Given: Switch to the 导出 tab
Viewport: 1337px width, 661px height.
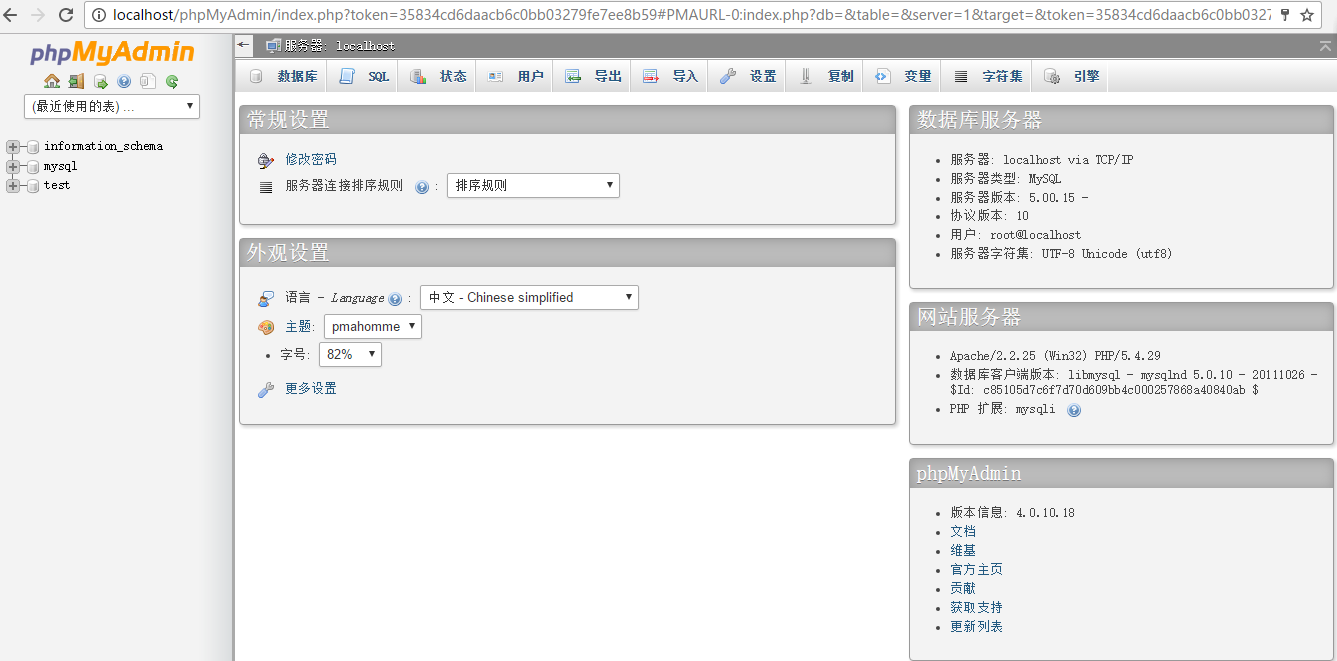Looking at the screenshot, I should (593, 76).
